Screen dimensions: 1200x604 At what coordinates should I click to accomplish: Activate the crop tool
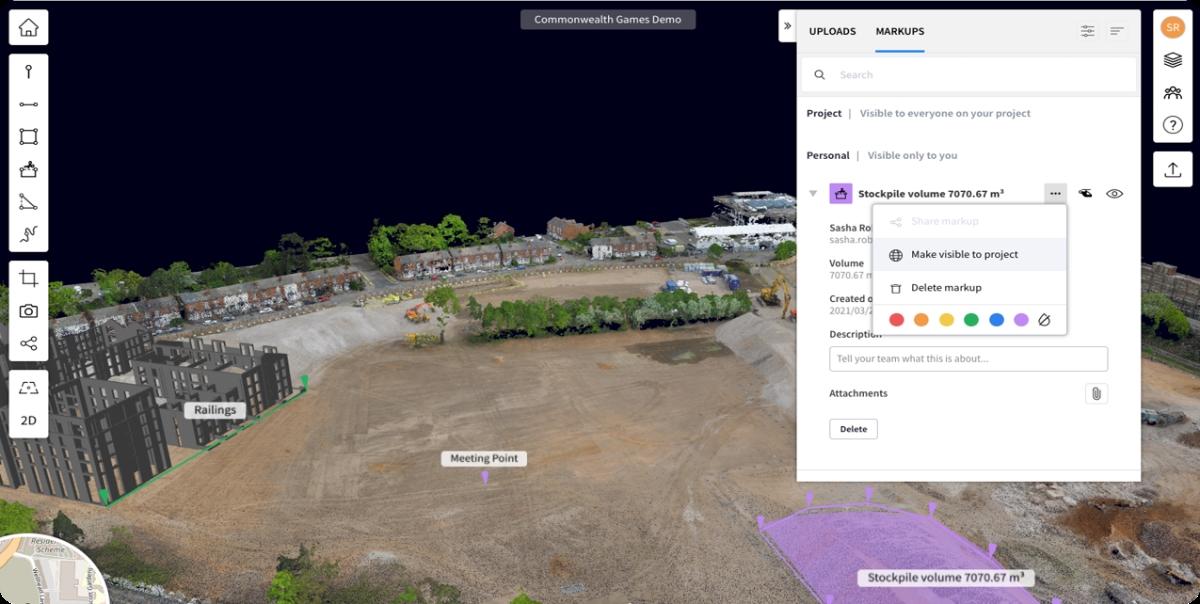tap(28, 279)
